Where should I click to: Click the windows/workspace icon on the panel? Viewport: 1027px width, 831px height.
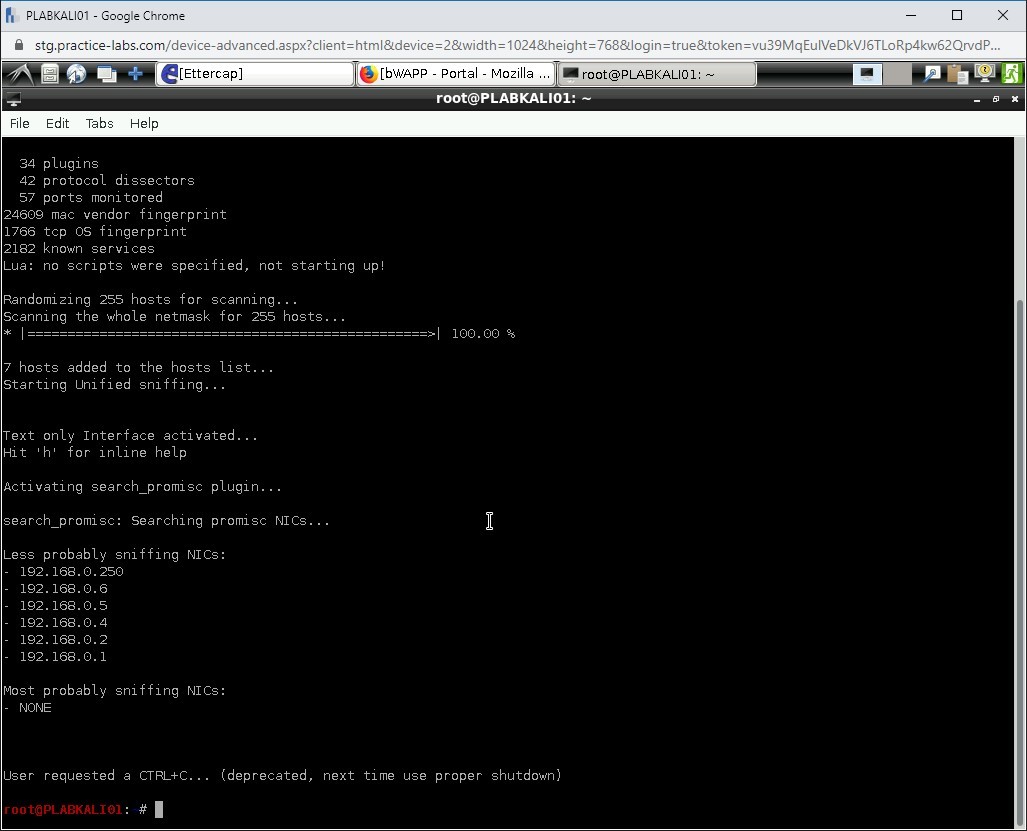(106, 73)
